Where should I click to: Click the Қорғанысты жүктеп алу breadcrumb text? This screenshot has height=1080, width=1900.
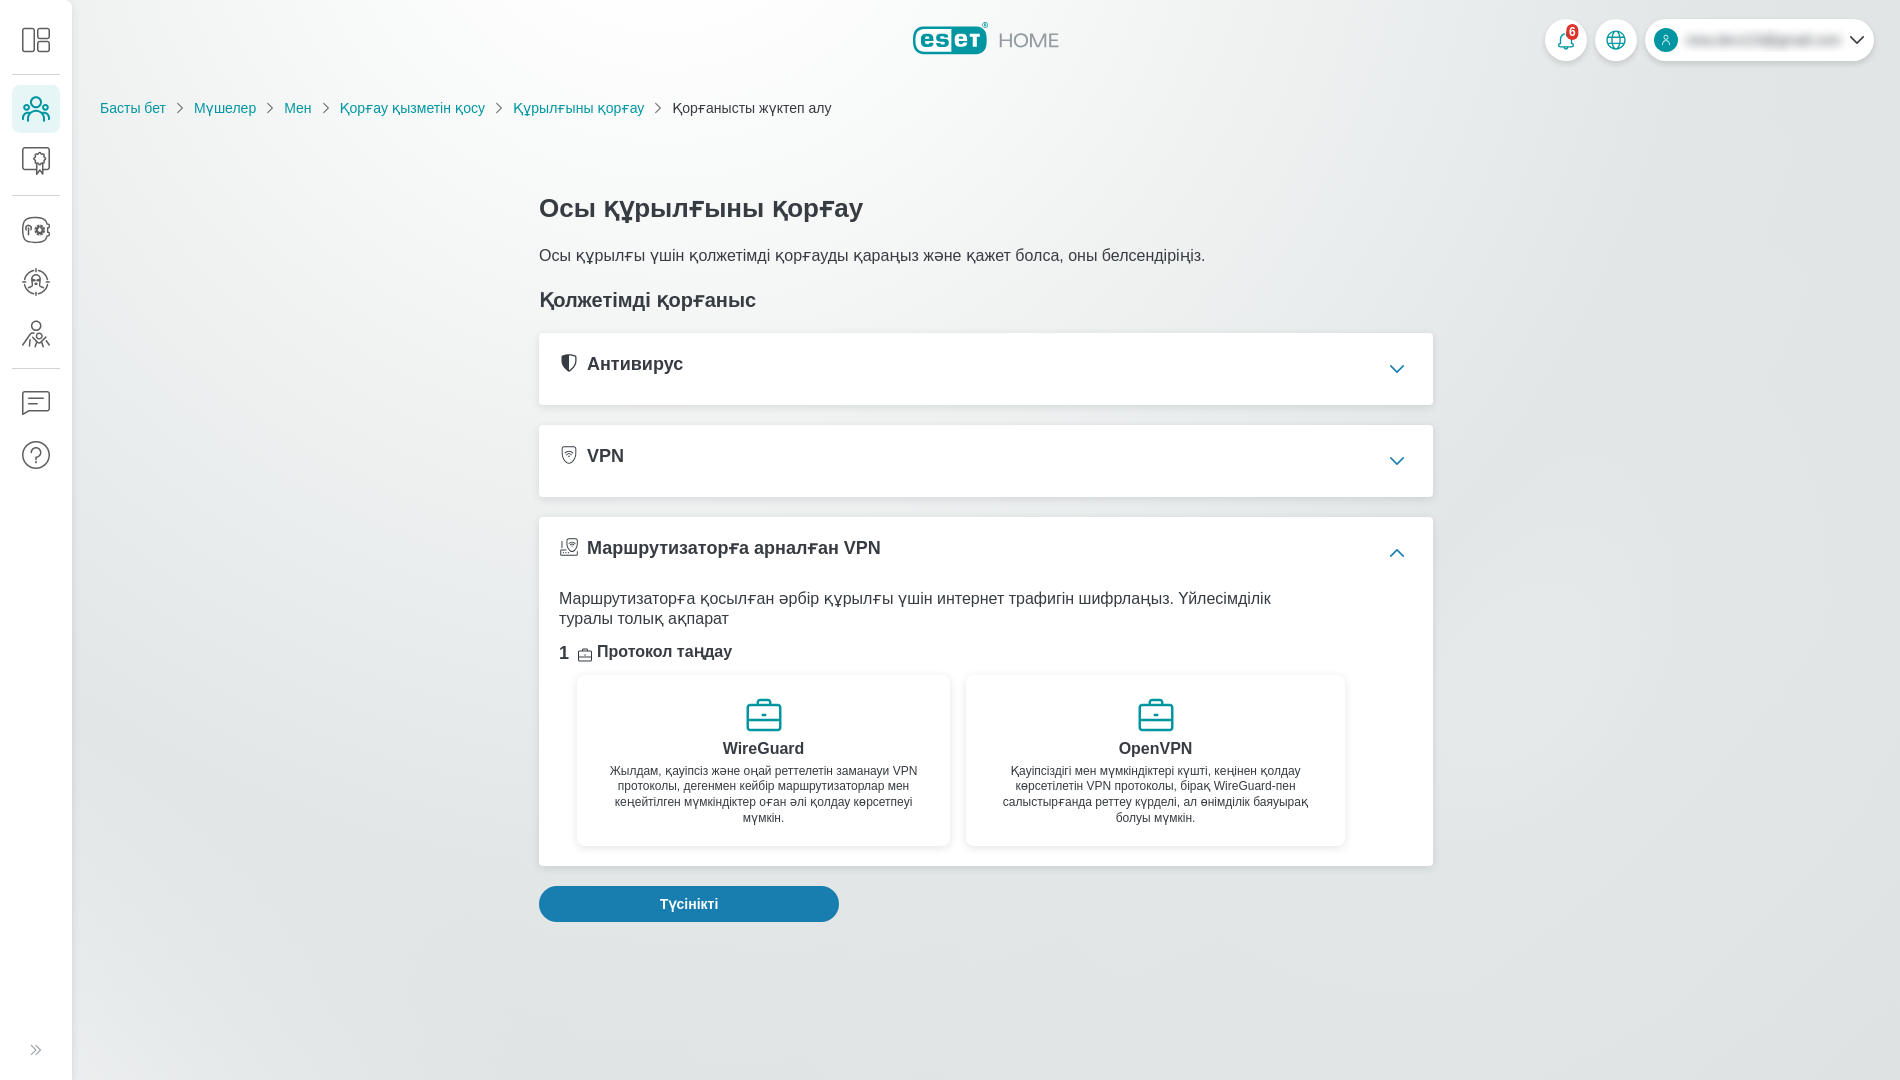coord(752,108)
